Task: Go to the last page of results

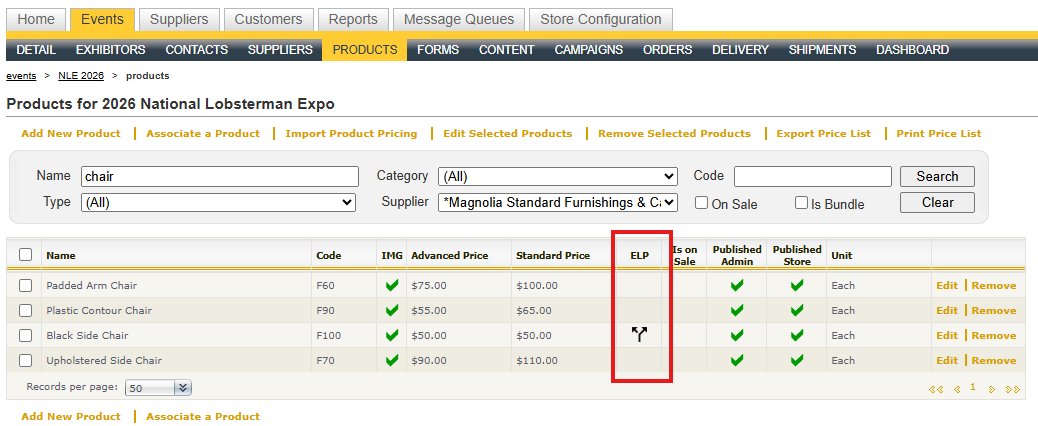Action: click(1012, 388)
